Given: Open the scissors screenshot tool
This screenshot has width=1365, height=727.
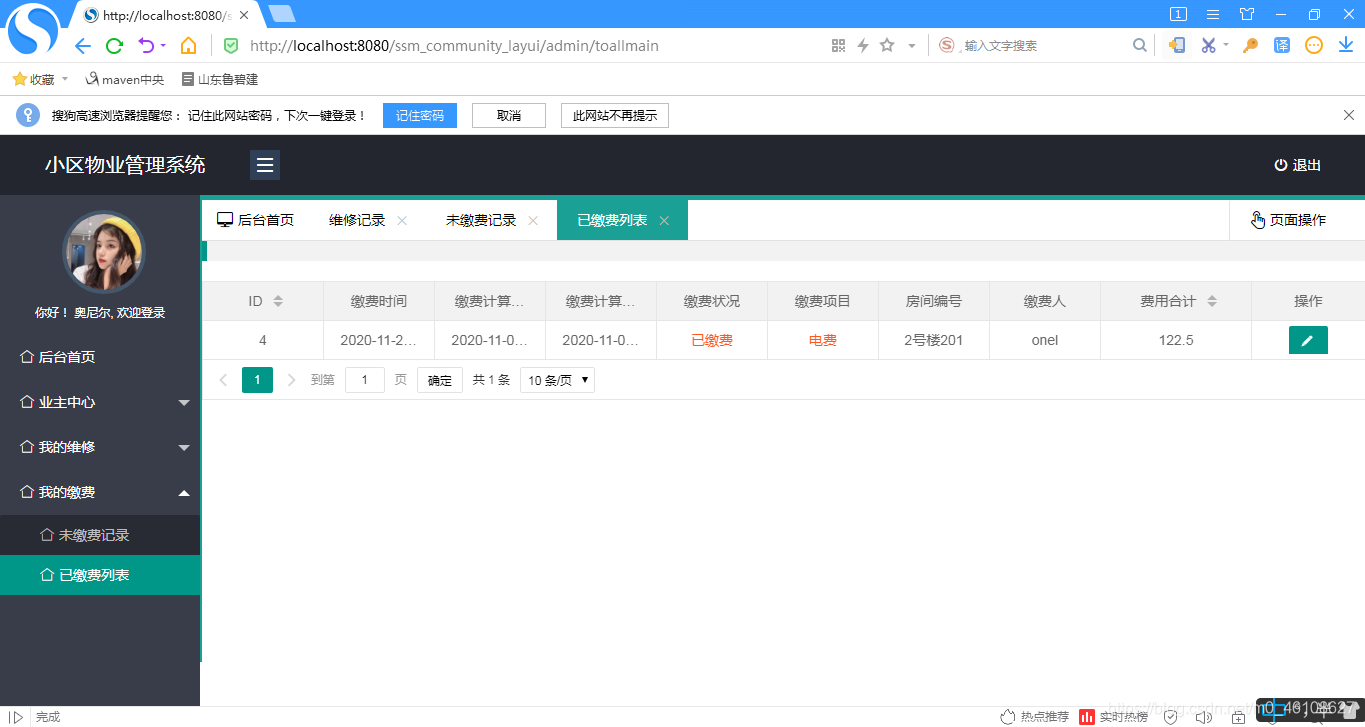Looking at the screenshot, I should point(1208,45).
